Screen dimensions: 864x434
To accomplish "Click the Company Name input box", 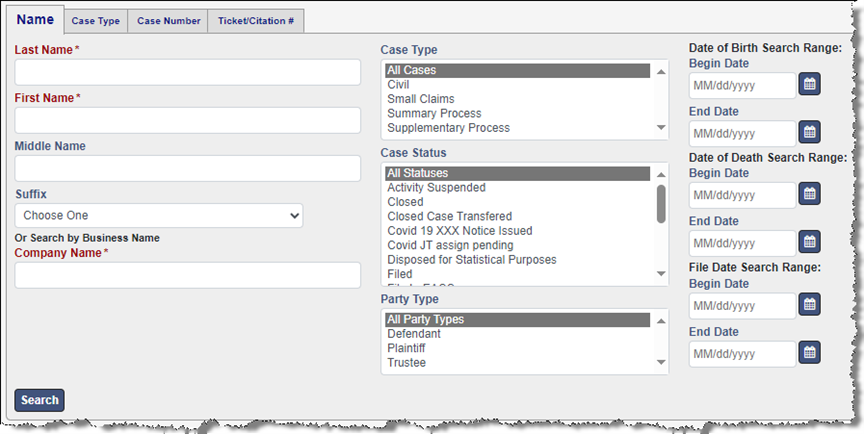I will point(187,275).
